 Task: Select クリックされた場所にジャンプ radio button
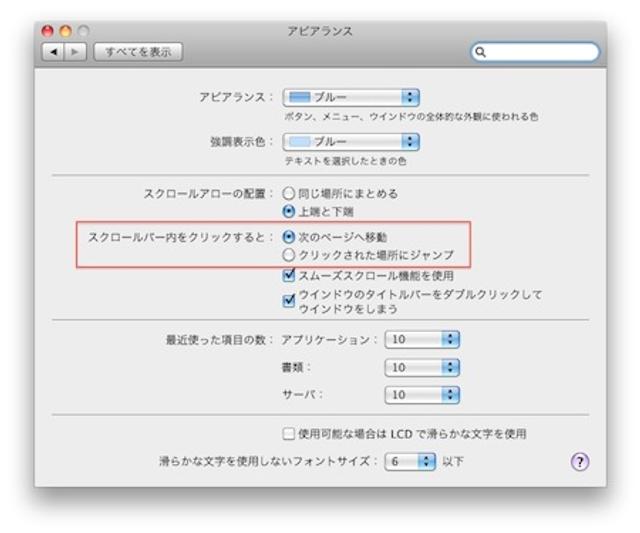(289, 256)
